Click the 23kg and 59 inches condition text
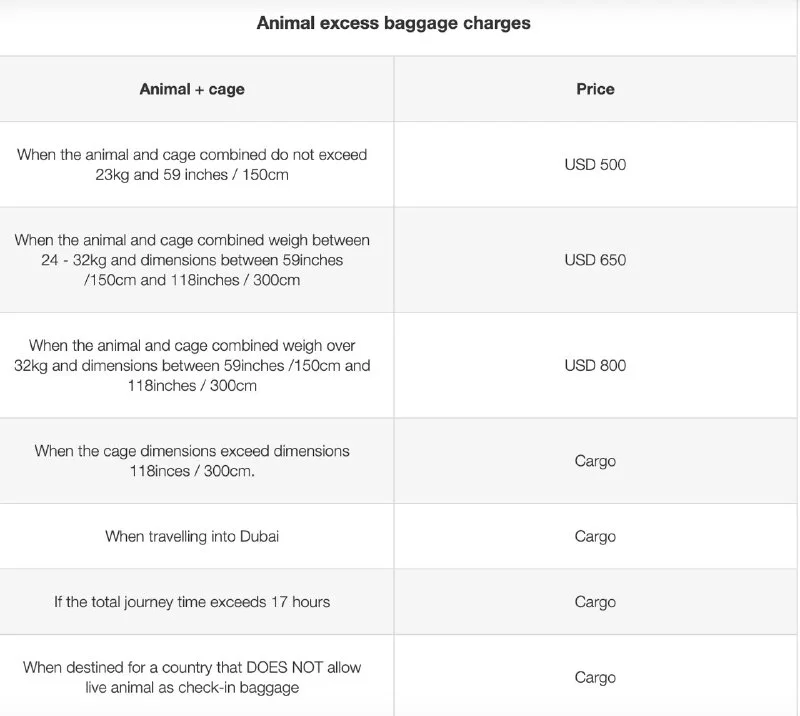800x716 pixels. tap(192, 164)
